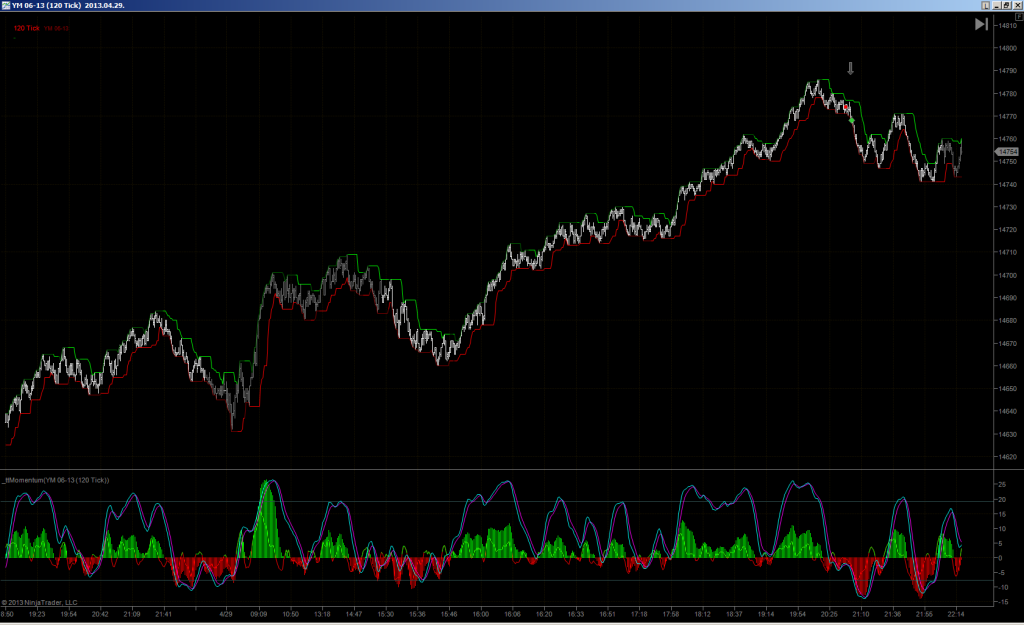The height and width of the screenshot is (625, 1024).
Task: Click the '13:18' time axis label
Action: [x=322, y=614]
